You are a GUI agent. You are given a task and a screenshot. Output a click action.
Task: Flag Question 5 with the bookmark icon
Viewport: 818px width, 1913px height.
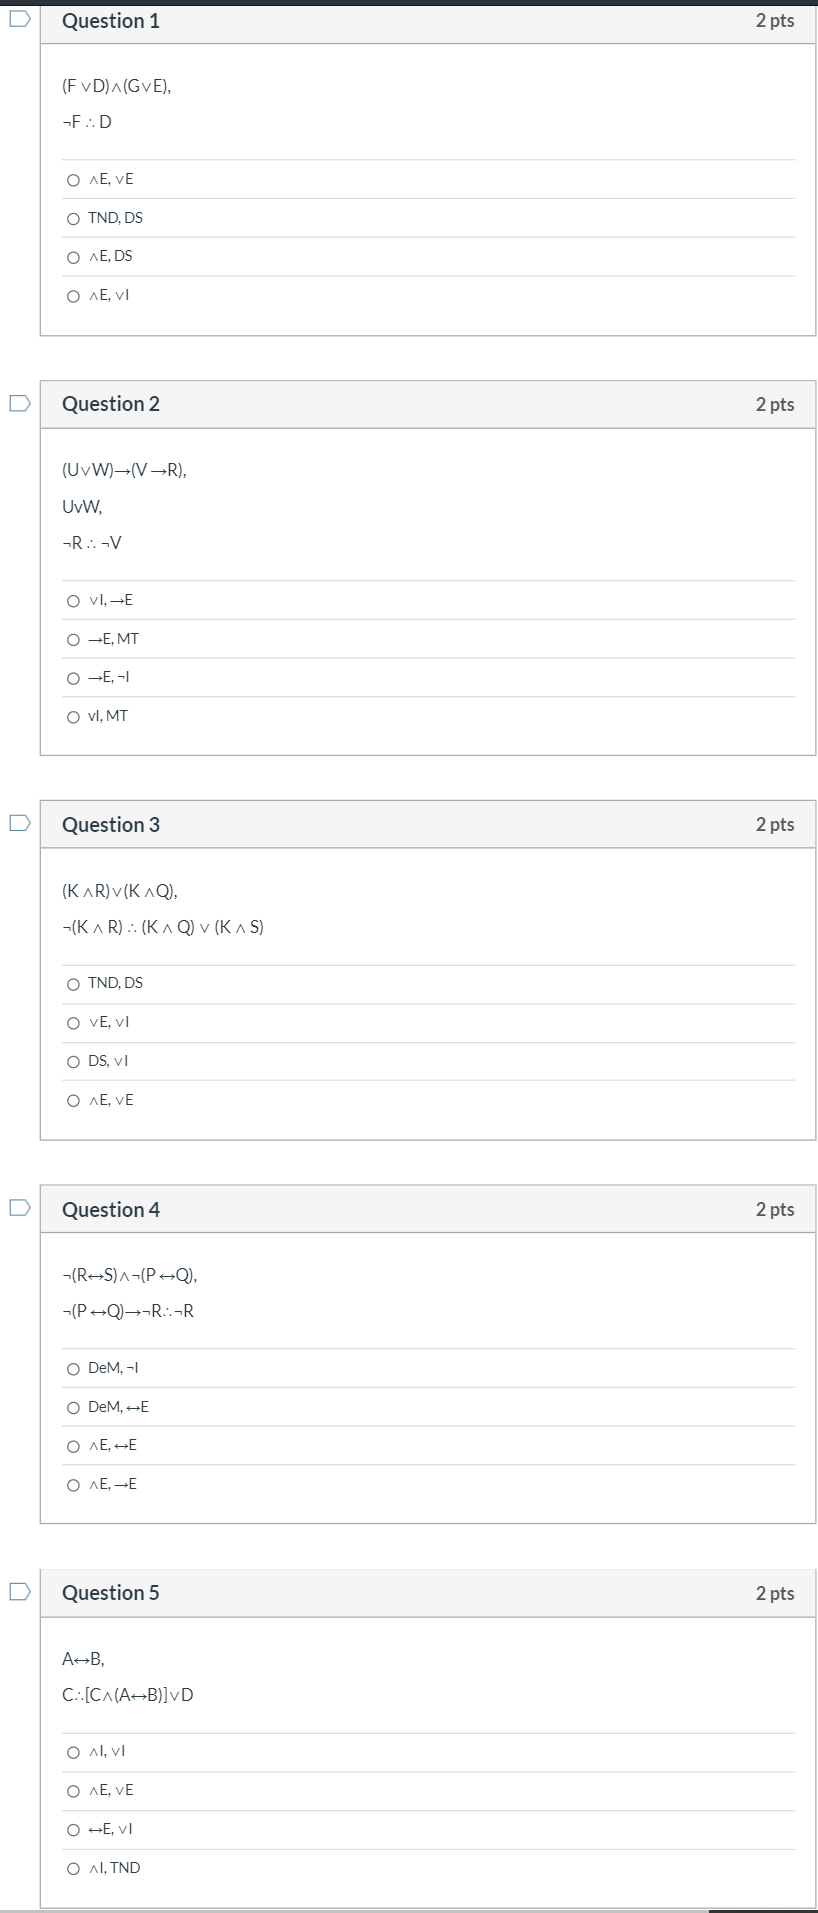(20, 1591)
